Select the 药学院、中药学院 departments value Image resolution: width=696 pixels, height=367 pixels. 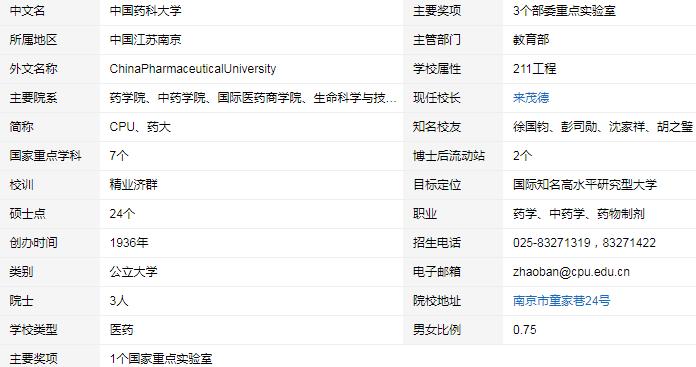coord(253,98)
